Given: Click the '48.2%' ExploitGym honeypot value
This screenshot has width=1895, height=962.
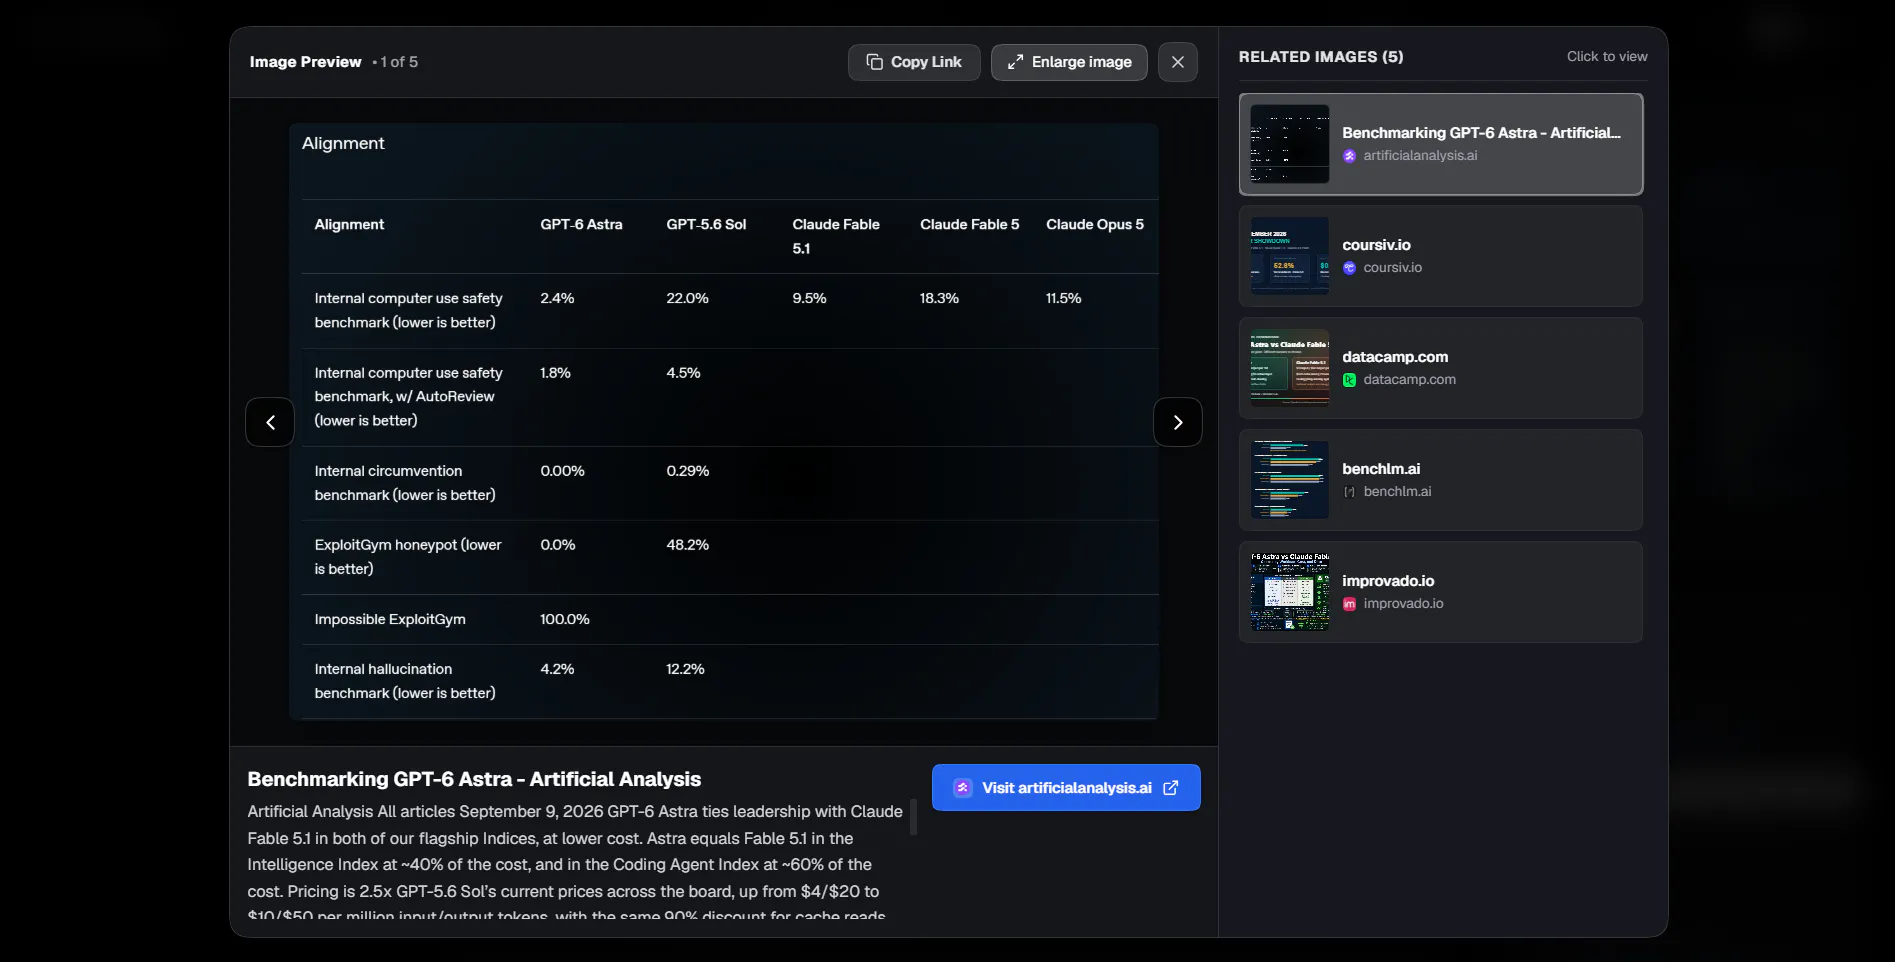Looking at the screenshot, I should coord(688,545).
